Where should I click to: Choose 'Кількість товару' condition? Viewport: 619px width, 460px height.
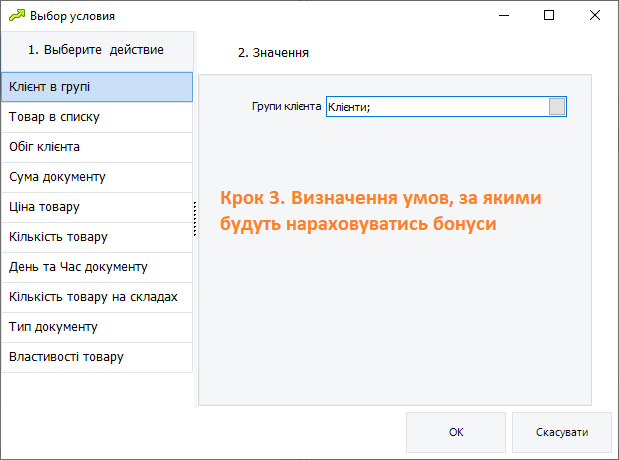click(x=97, y=237)
